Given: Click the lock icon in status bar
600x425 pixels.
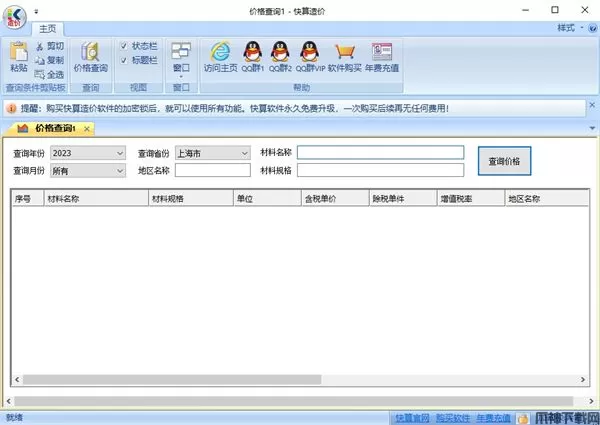Looking at the screenshot, I should (523, 418).
